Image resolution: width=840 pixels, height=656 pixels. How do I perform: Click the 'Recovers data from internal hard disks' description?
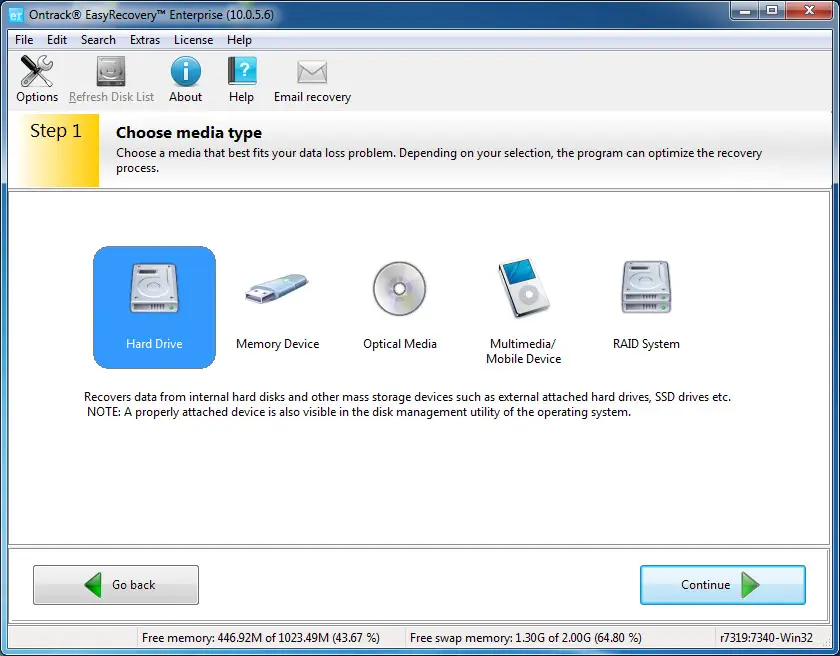(x=408, y=397)
